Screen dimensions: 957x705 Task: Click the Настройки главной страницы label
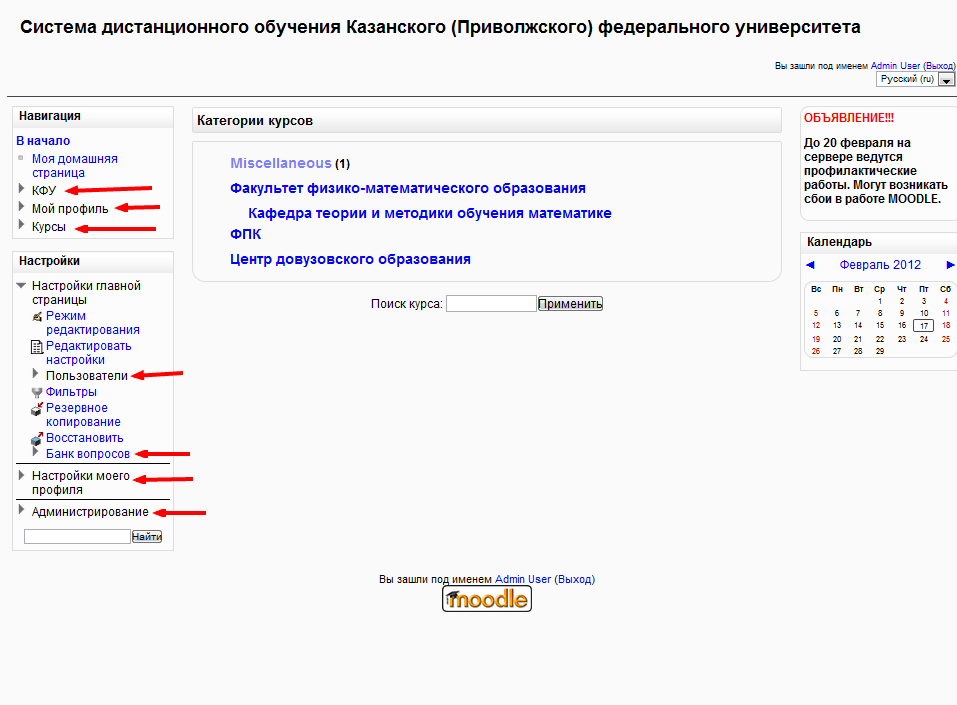[x=86, y=292]
